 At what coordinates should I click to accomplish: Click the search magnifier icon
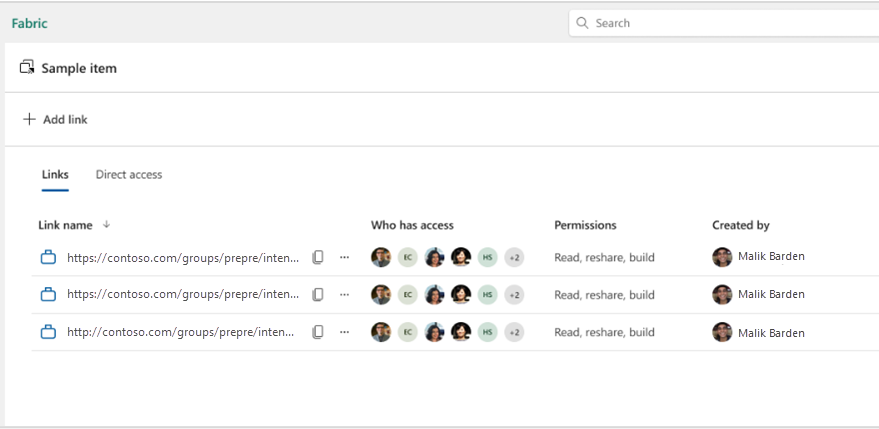tap(582, 23)
